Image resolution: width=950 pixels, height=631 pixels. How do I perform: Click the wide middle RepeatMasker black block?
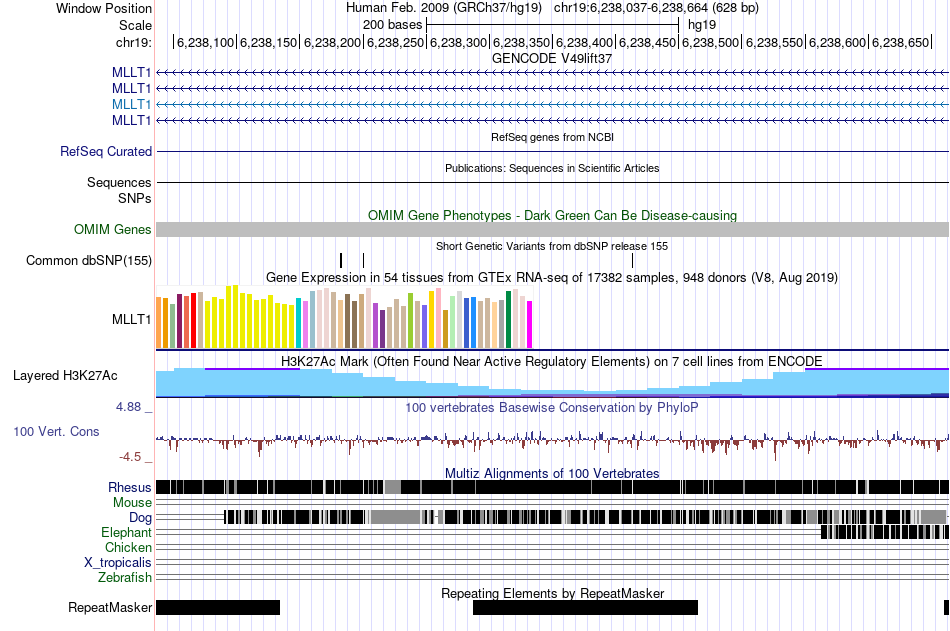(585, 607)
